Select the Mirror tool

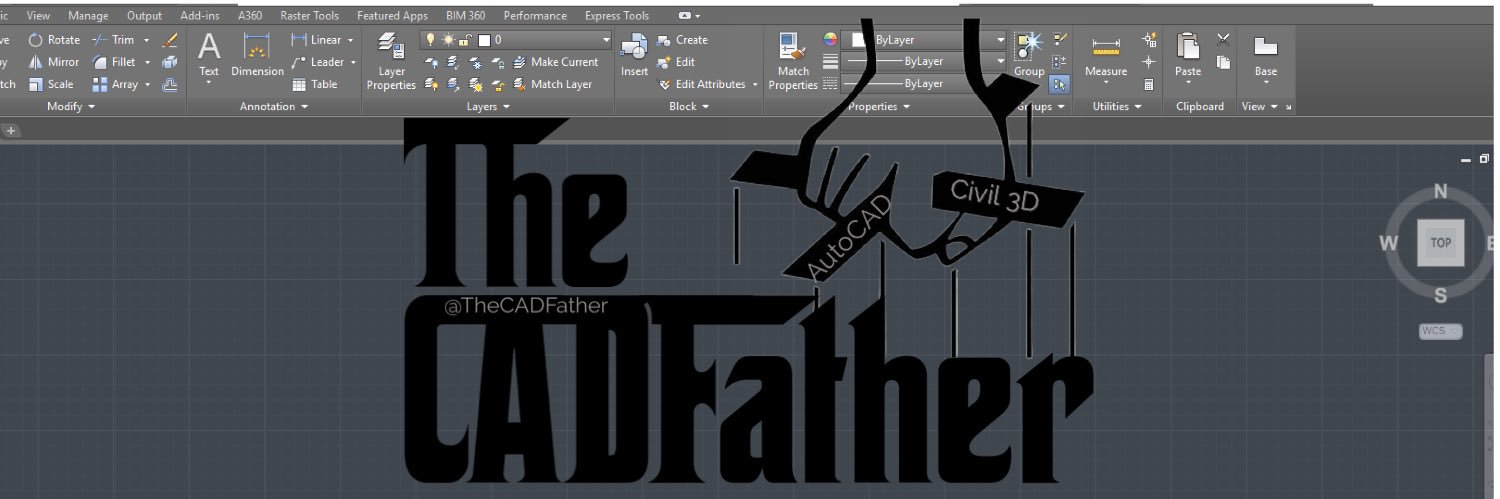click(54, 62)
